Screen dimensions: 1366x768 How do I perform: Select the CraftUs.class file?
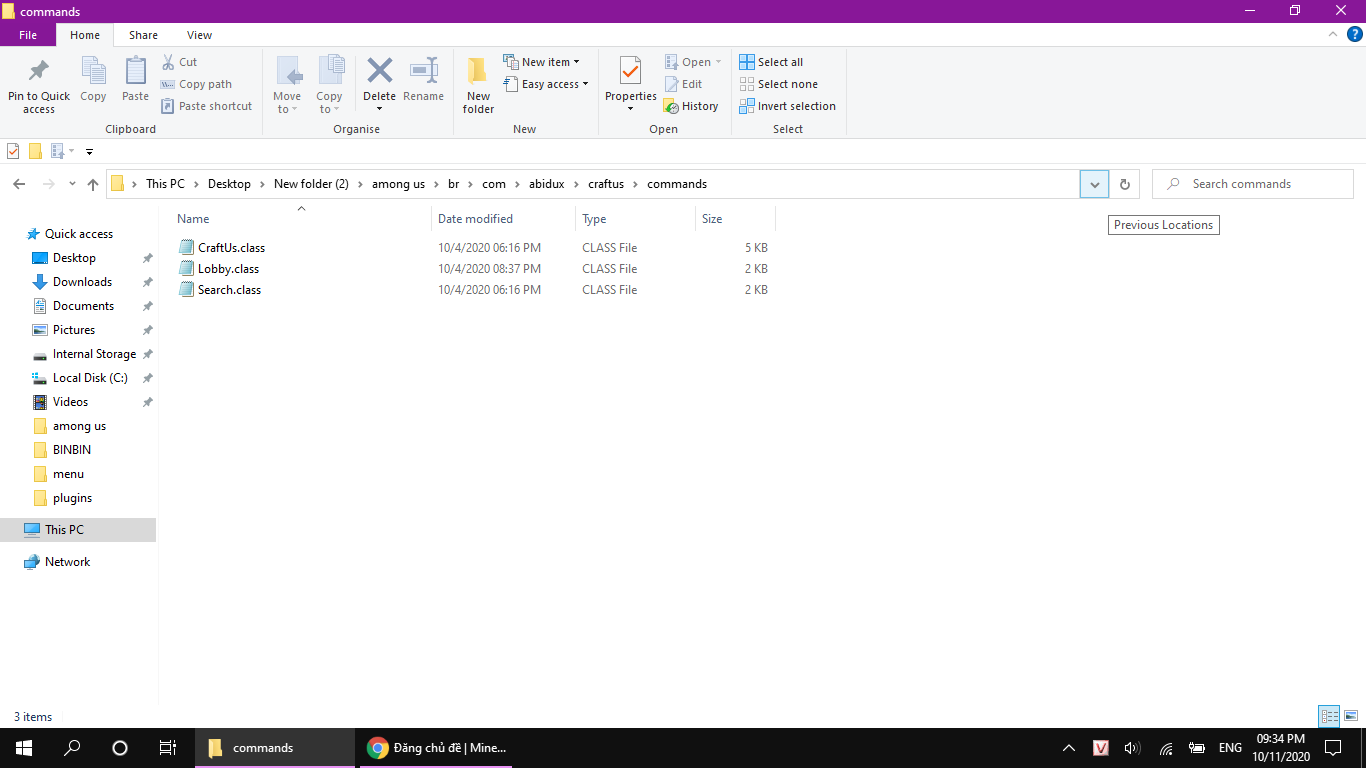[231, 247]
